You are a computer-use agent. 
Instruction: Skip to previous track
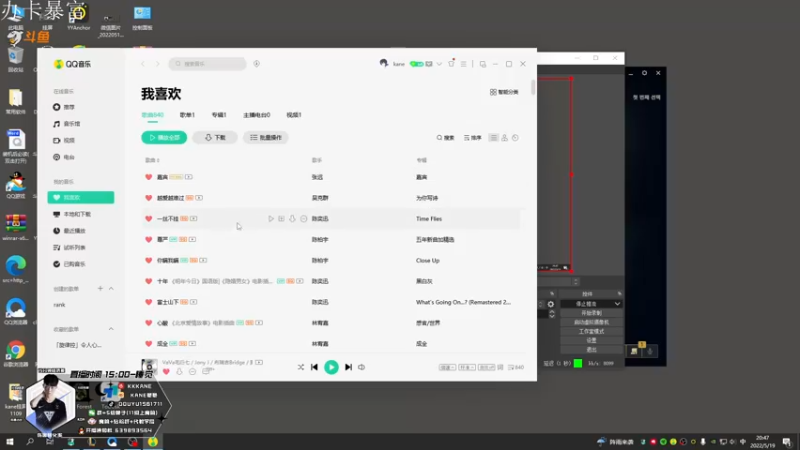coord(314,367)
